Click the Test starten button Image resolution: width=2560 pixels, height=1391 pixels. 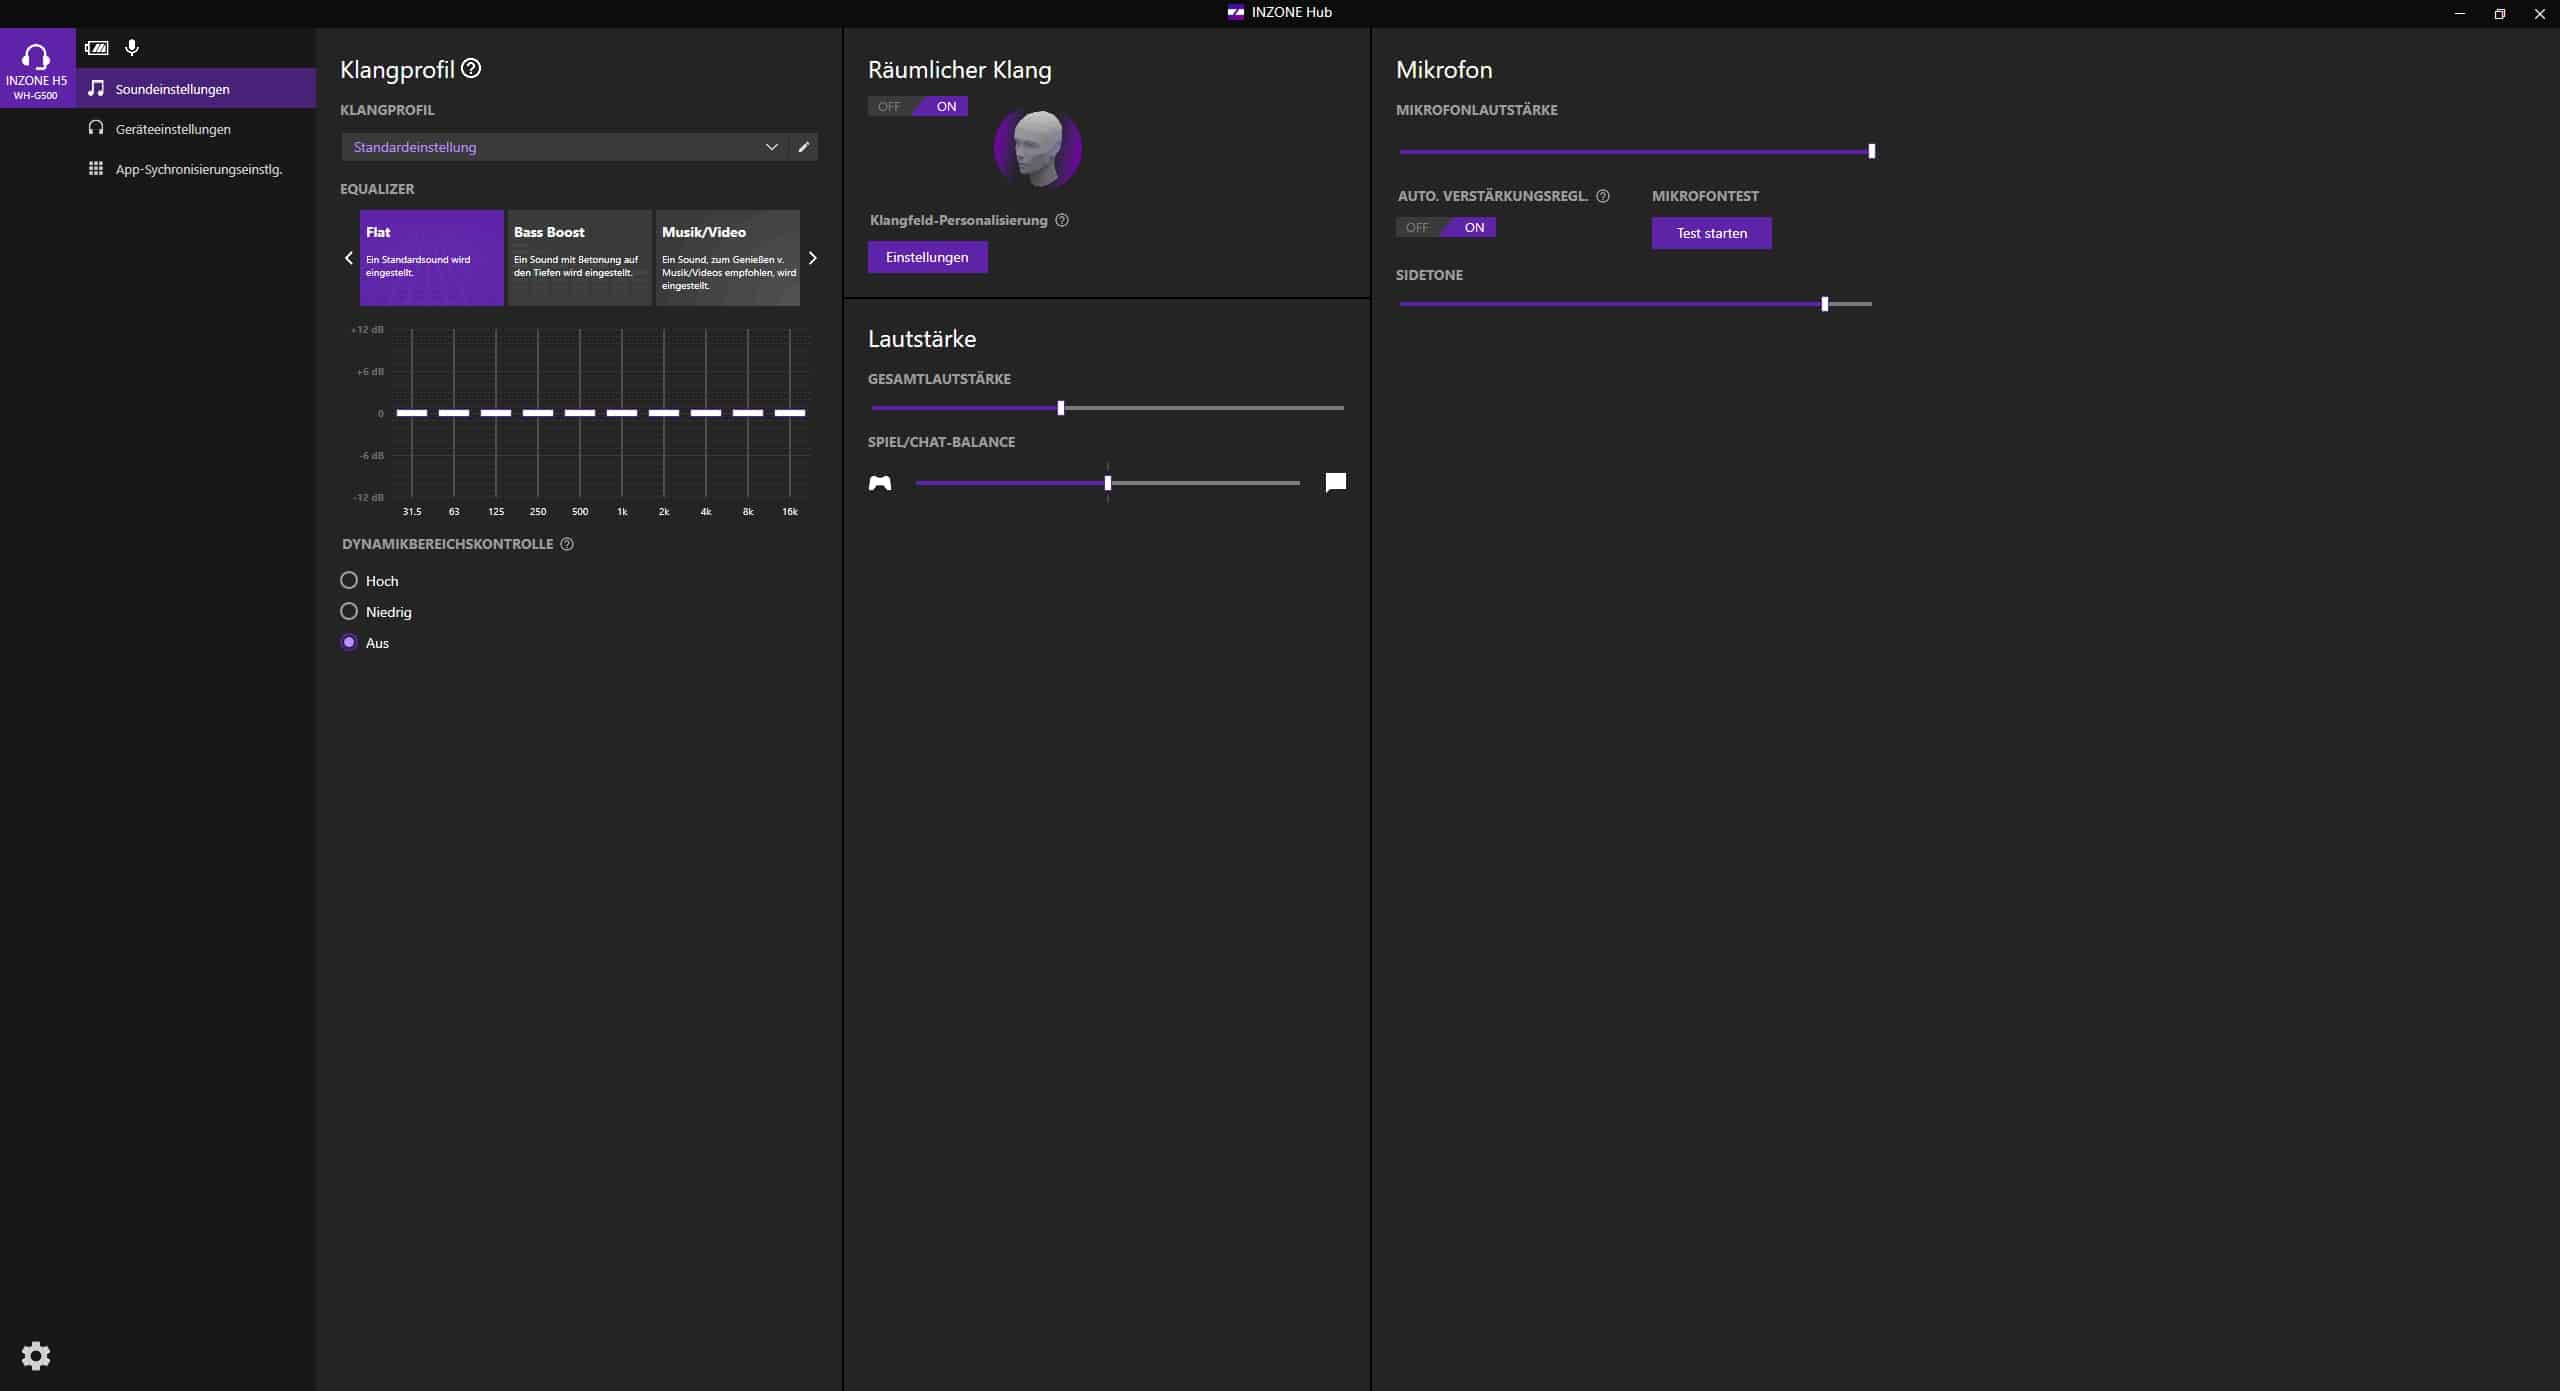coord(1711,233)
